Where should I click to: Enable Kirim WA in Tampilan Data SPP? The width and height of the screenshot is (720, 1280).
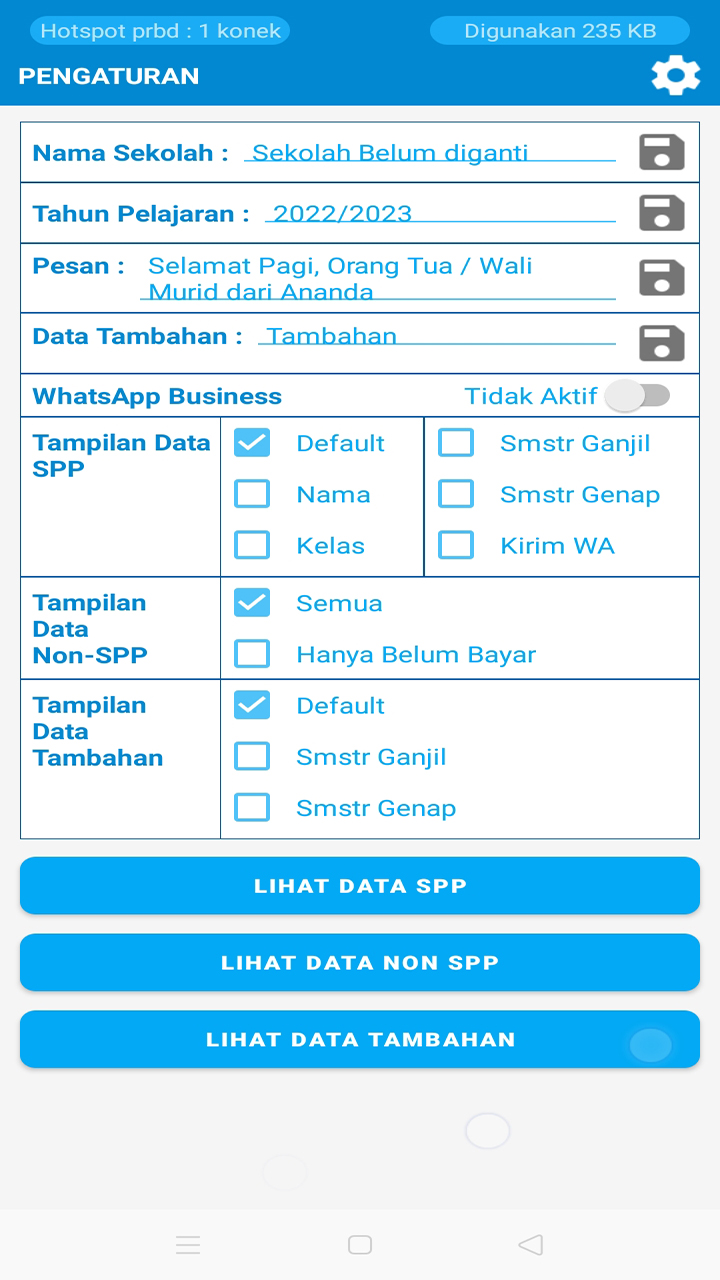456,544
